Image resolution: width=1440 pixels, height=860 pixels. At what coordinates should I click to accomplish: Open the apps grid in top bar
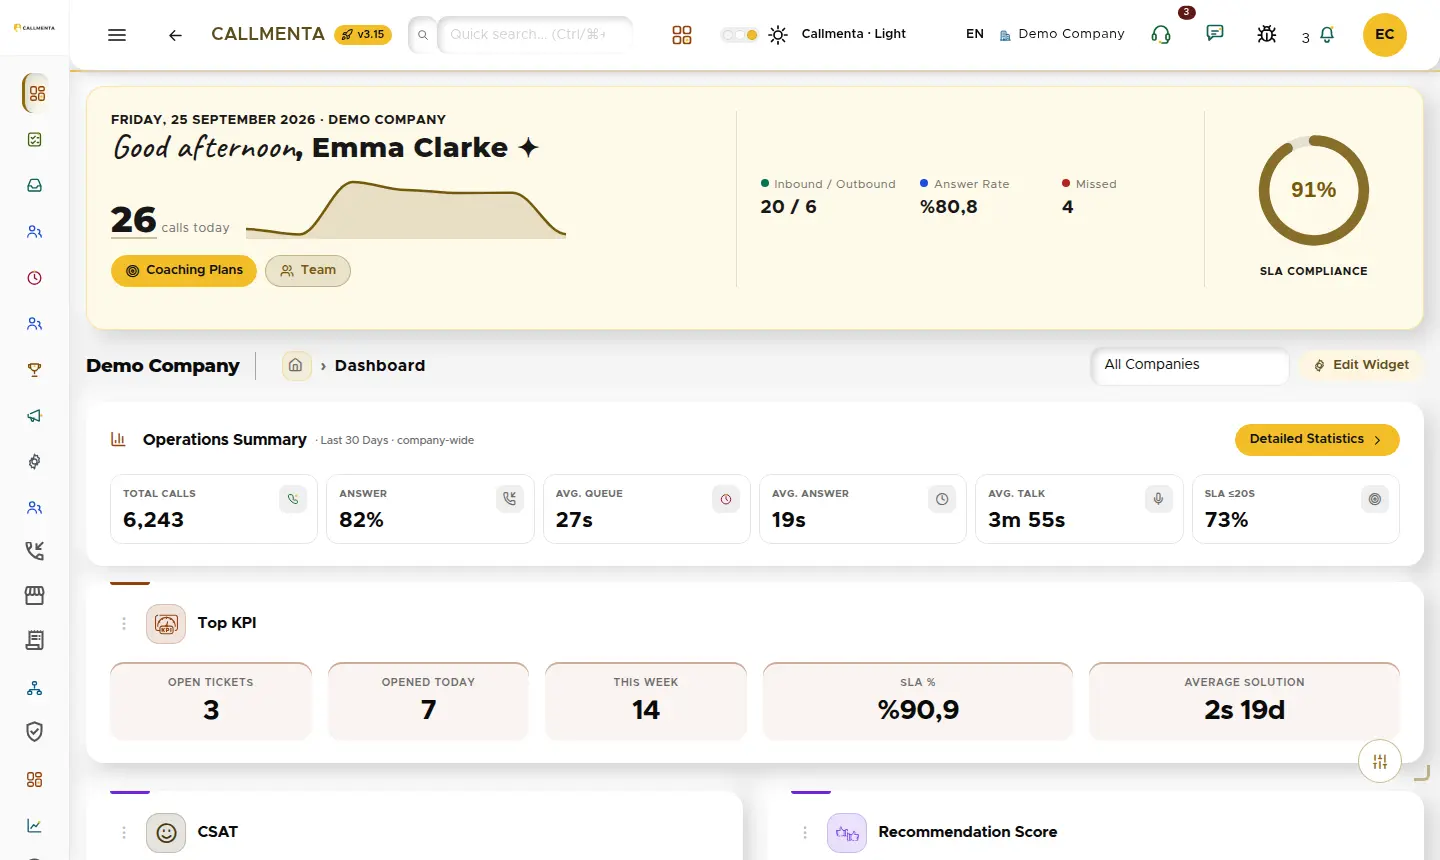pos(682,35)
